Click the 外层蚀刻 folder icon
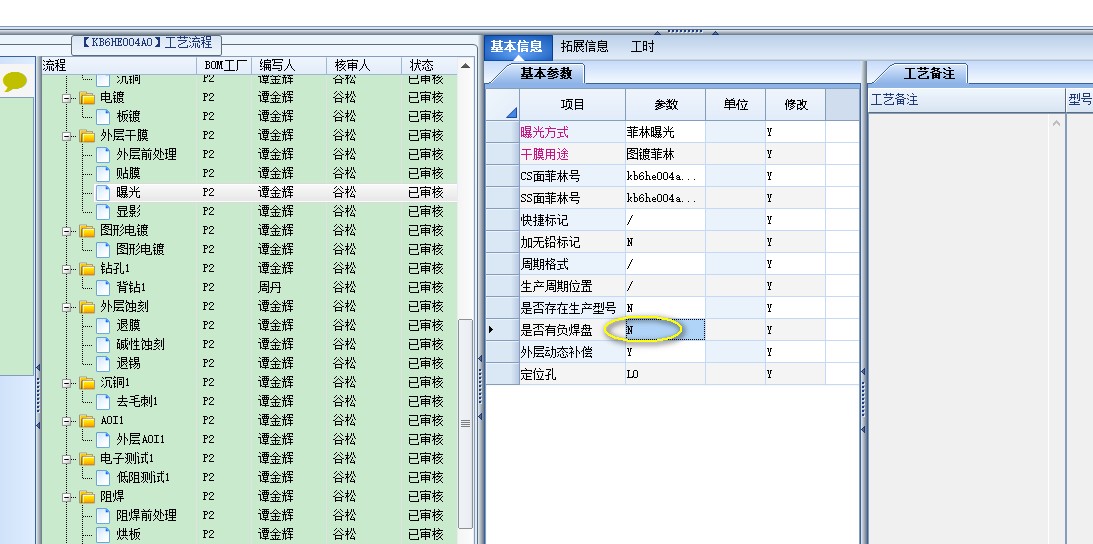 [x=87, y=307]
